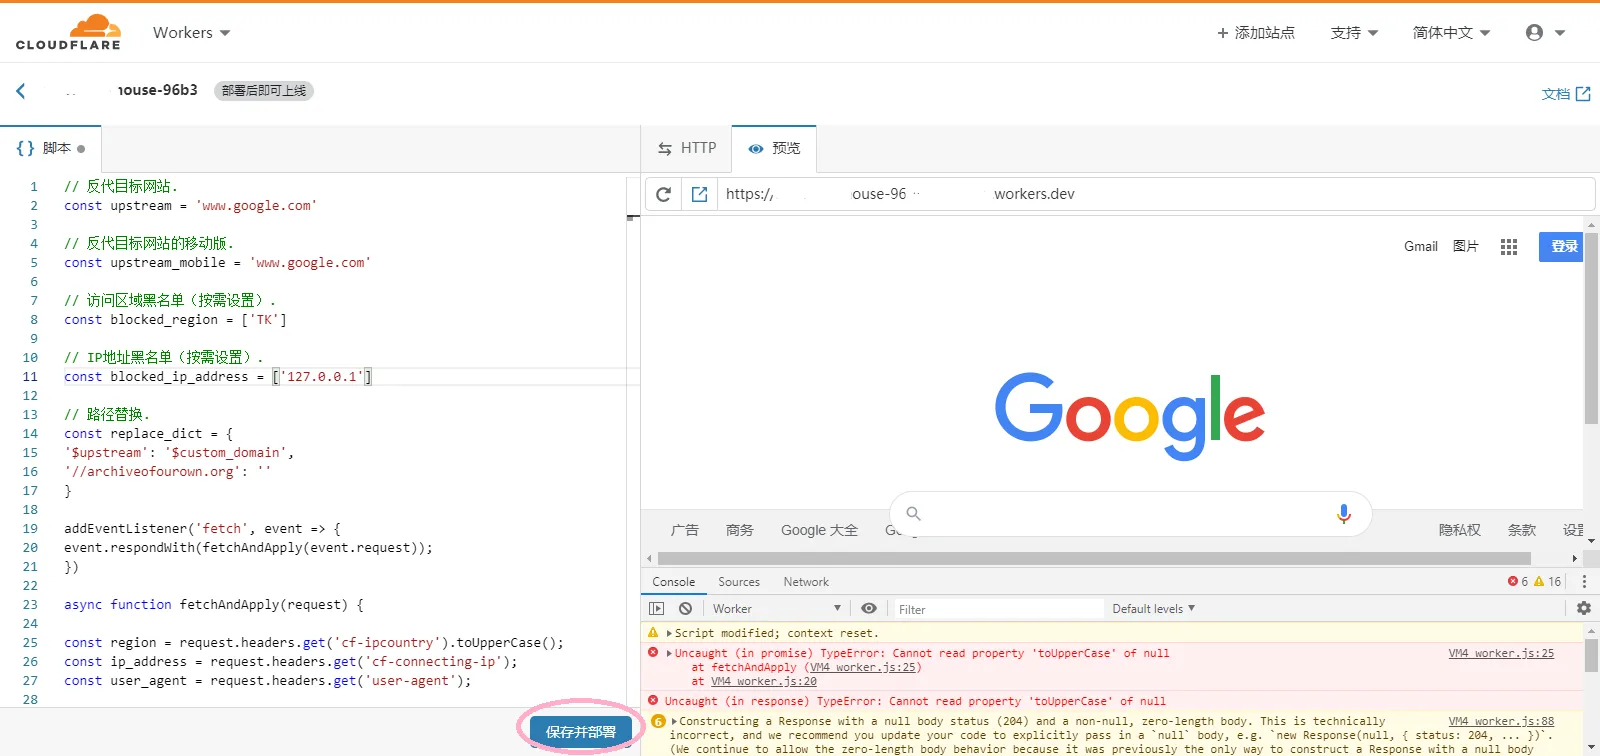This screenshot has width=1600, height=756.
Task: Switch to the Network tab
Action: pyautogui.click(x=806, y=581)
